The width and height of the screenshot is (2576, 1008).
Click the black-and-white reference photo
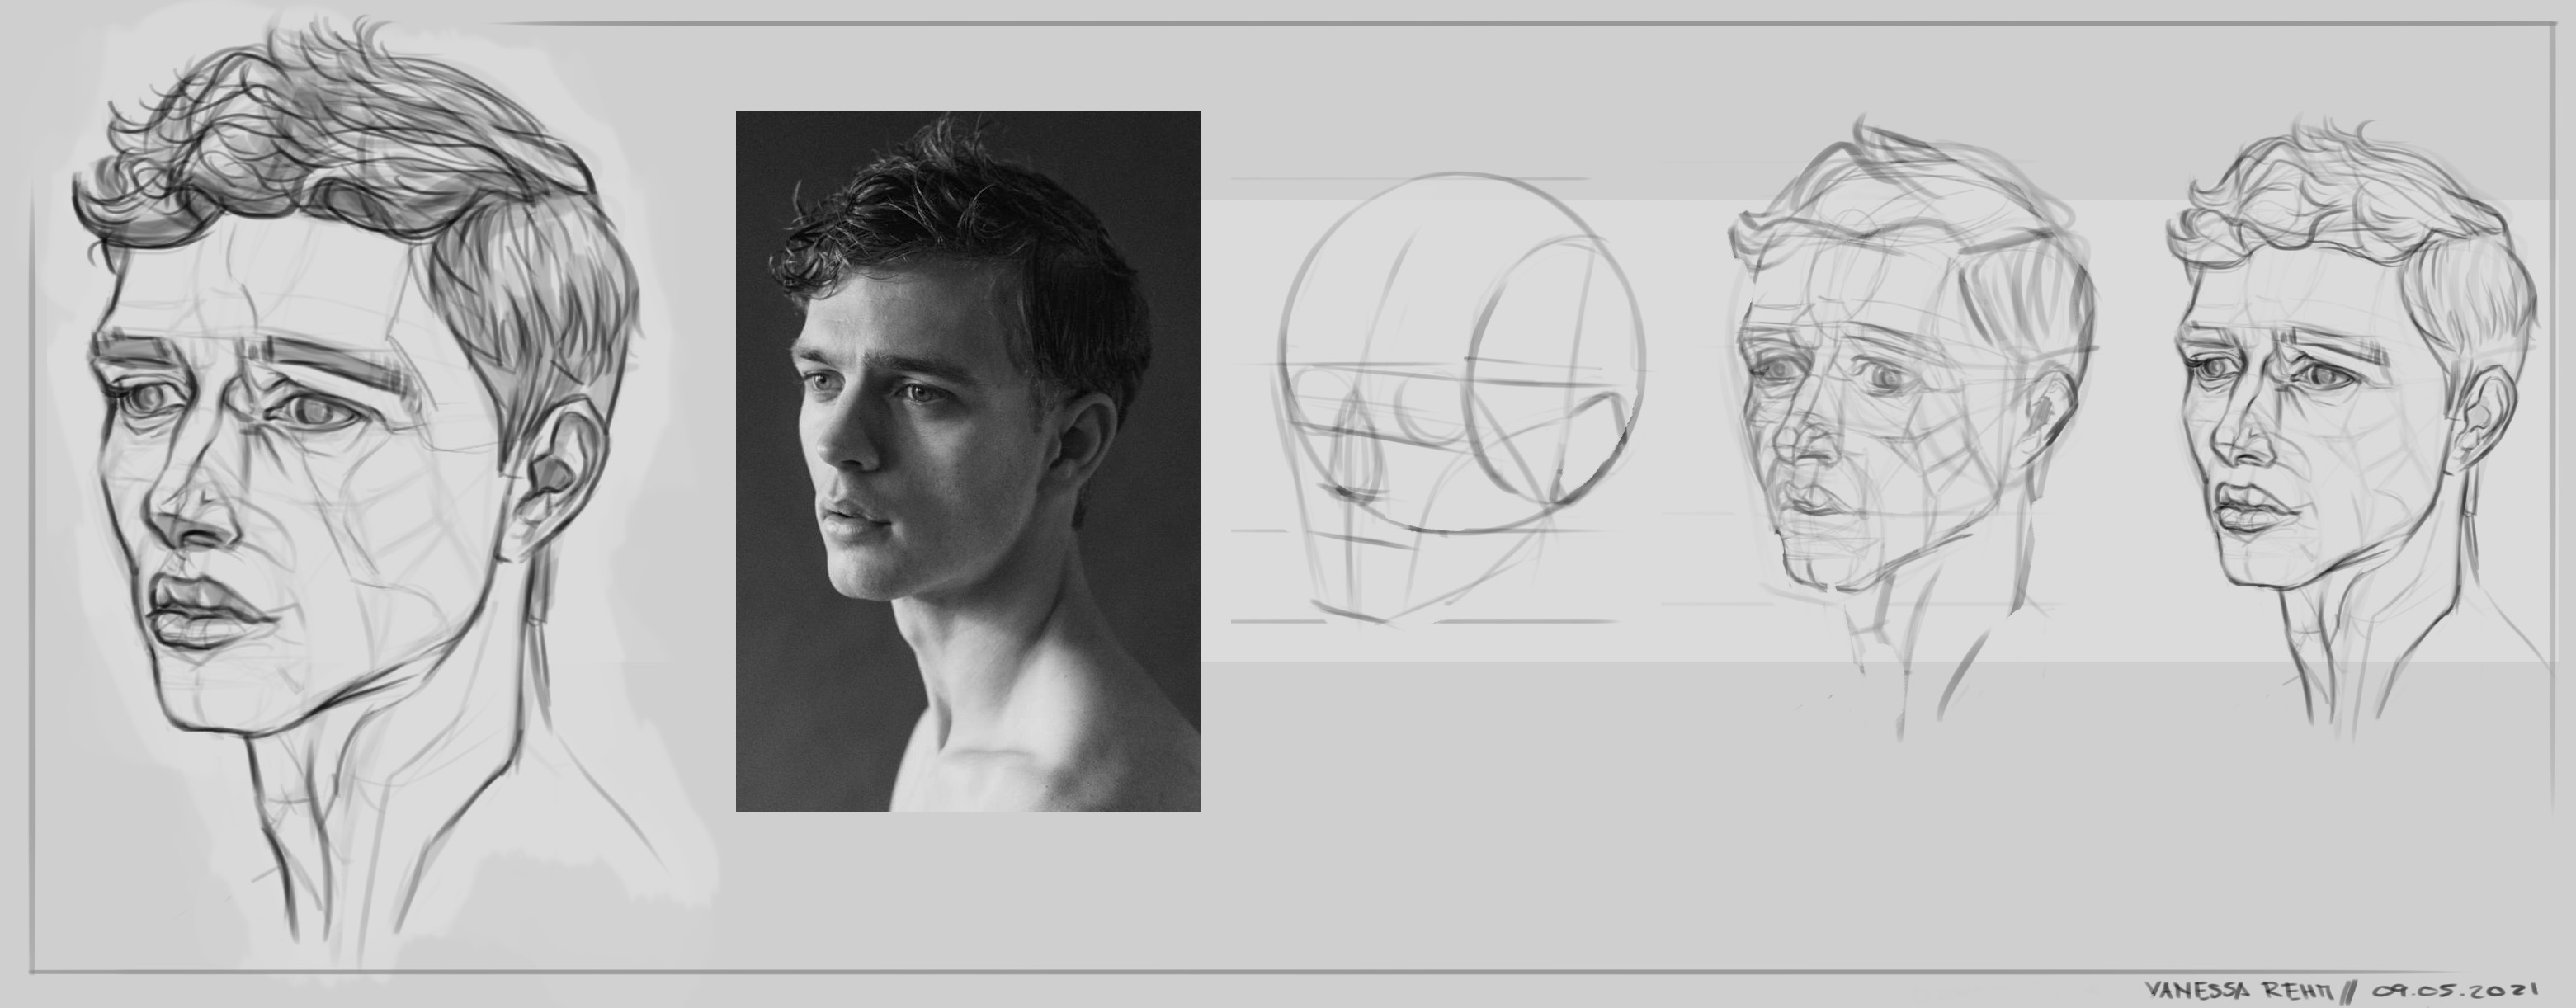tap(968, 461)
